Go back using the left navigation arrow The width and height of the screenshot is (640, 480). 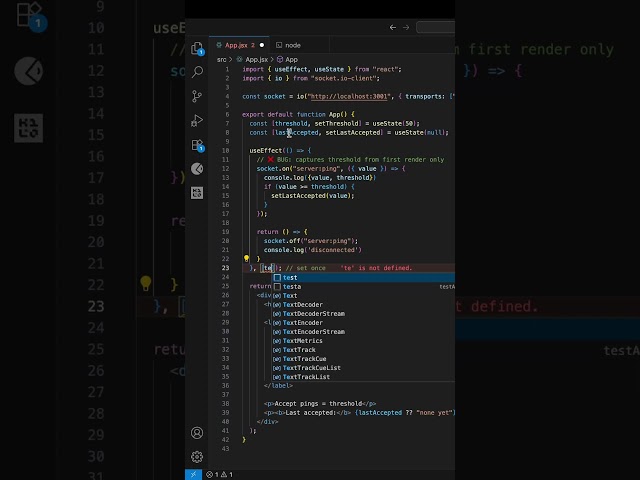coord(393,27)
